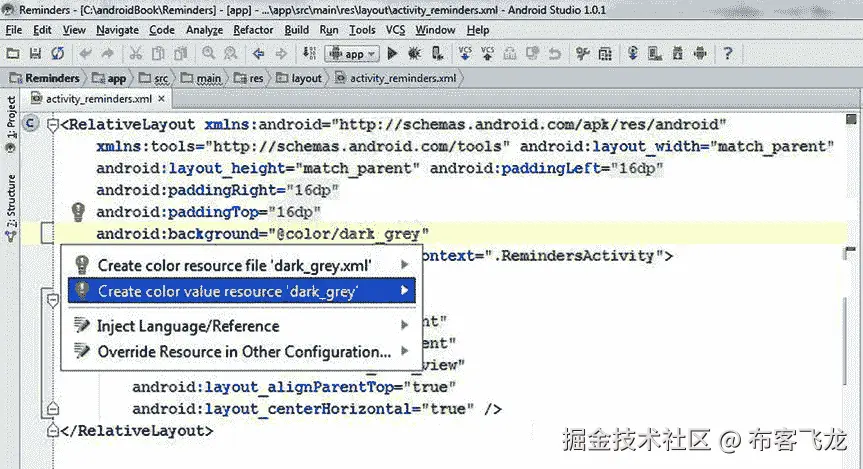The width and height of the screenshot is (863, 469).
Task: Open Find with the magnifier icon
Action: coord(208,53)
